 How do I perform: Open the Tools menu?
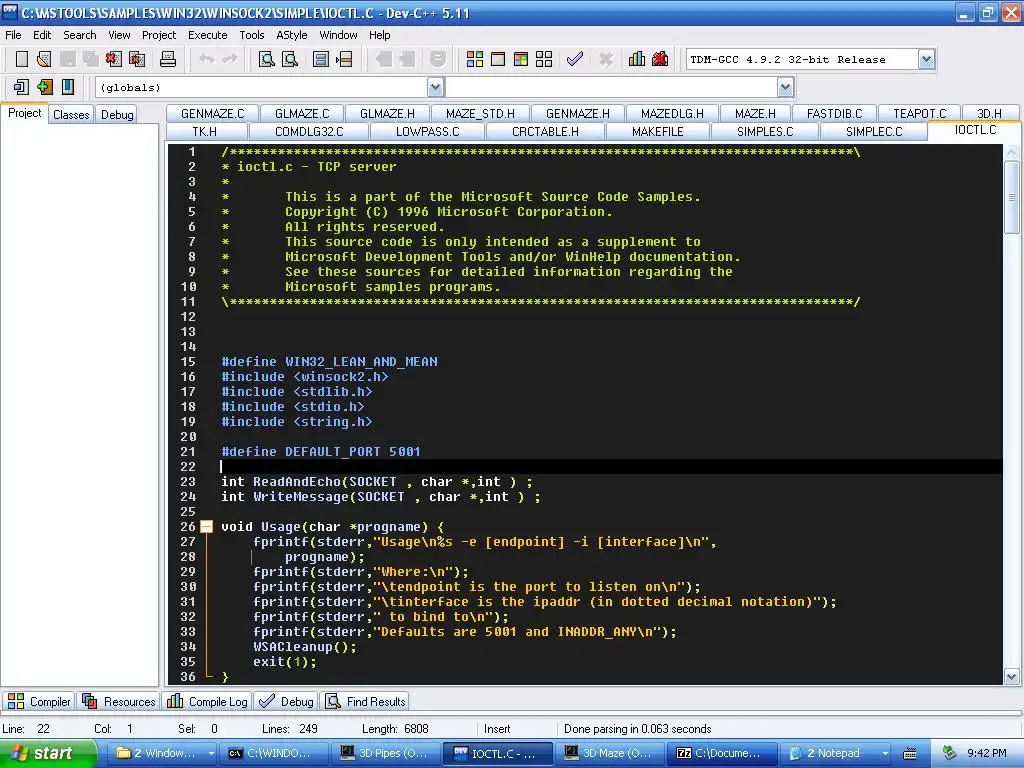(x=251, y=35)
